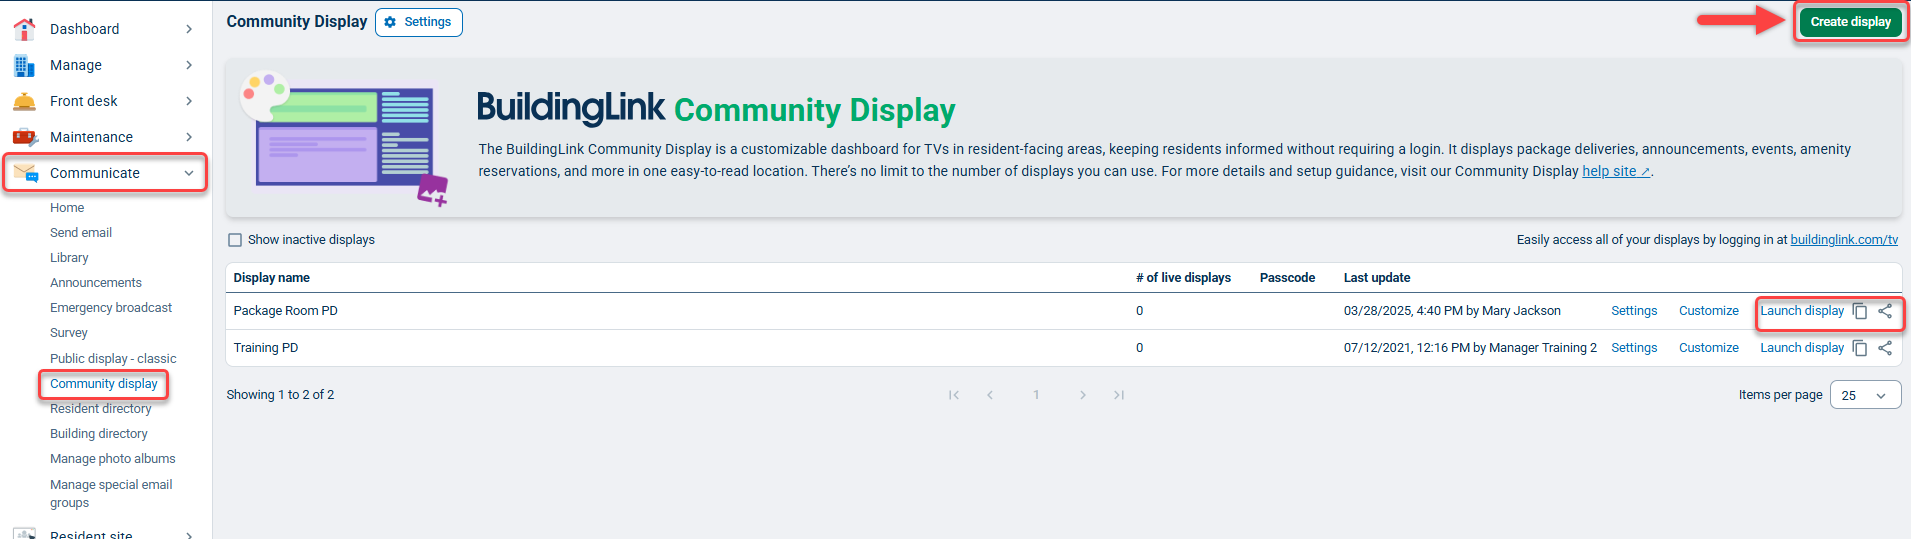Customize the Training PD display
The height and width of the screenshot is (539, 1911).
click(1709, 348)
